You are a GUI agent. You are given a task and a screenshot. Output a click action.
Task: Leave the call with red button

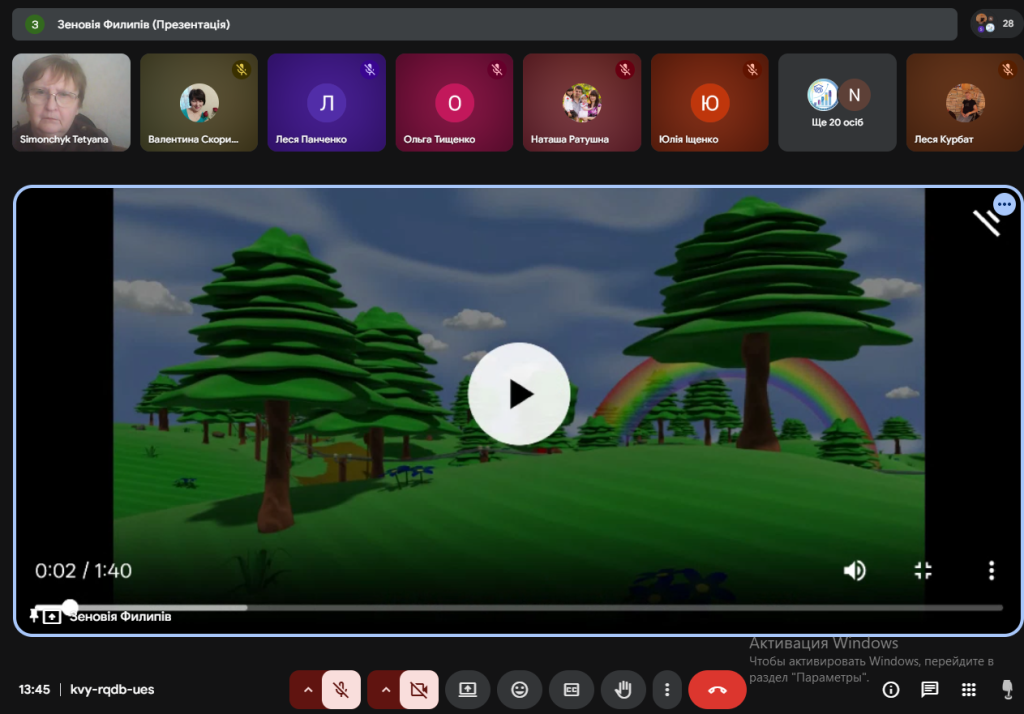tap(717, 690)
